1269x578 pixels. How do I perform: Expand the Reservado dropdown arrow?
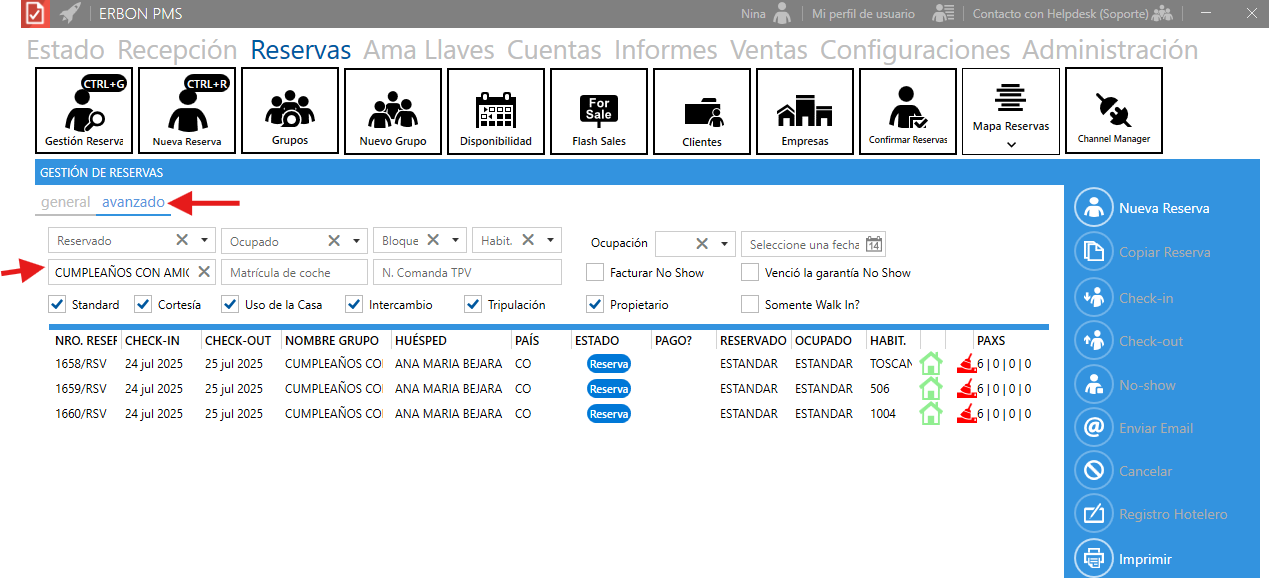click(205, 241)
